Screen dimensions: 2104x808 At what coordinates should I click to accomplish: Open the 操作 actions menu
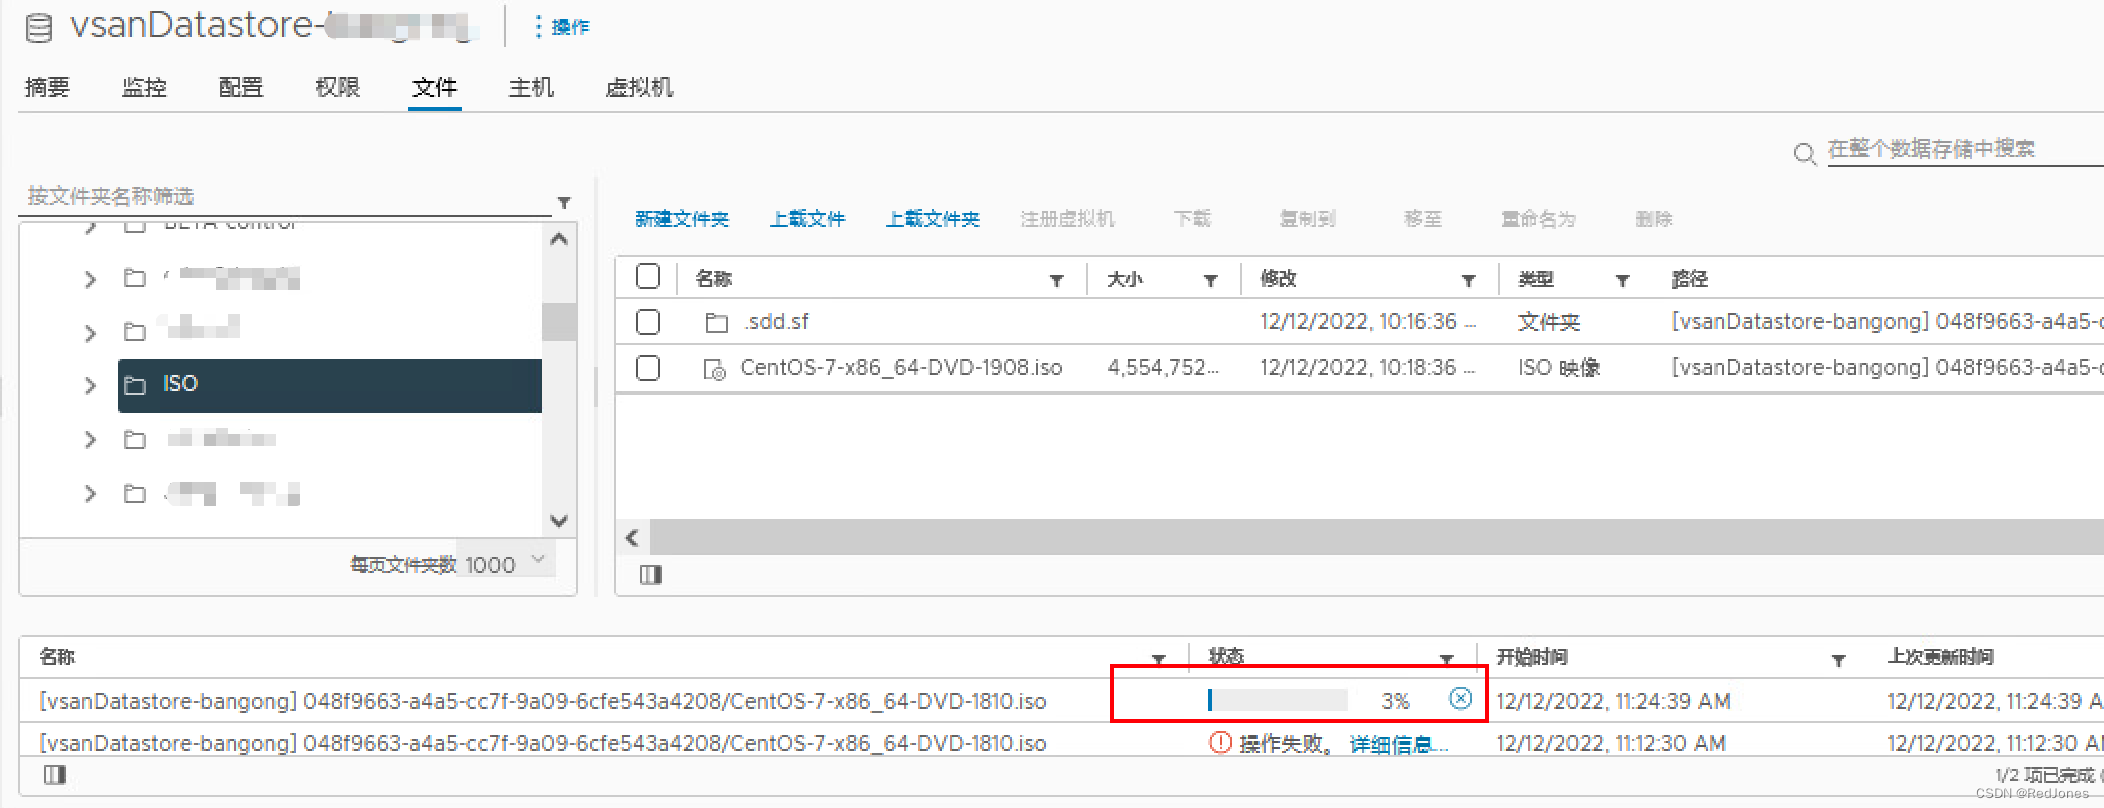click(x=562, y=27)
